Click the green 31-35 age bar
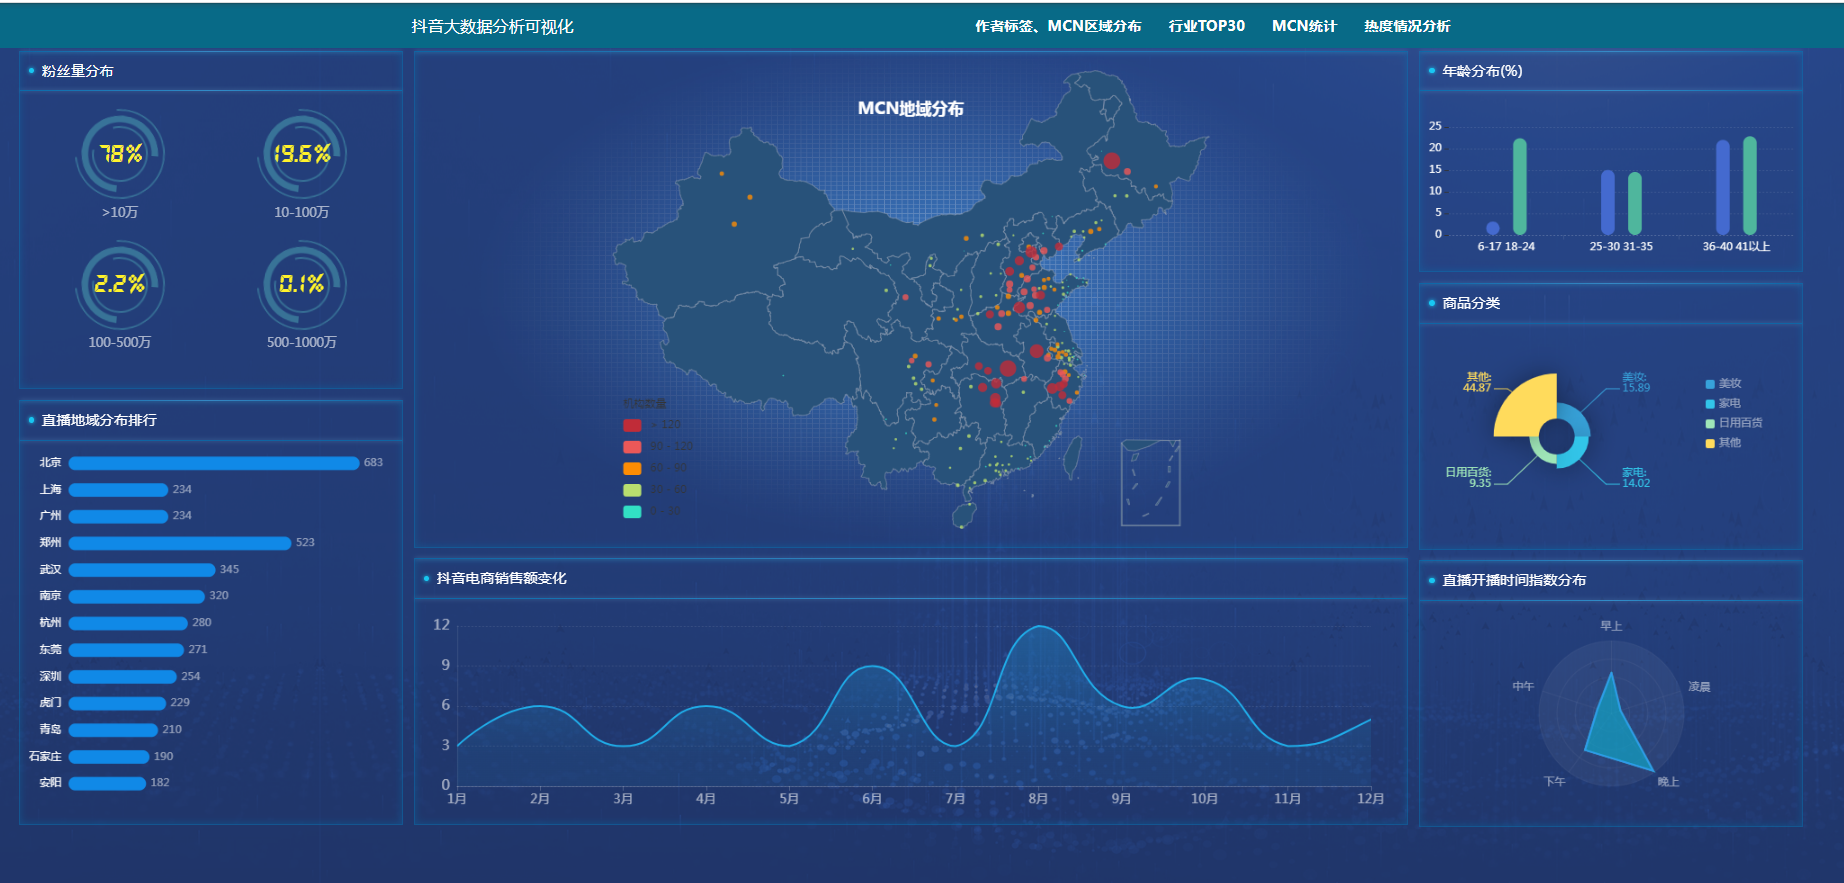The width and height of the screenshot is (1844, 883). click(x=1634, y=204)
